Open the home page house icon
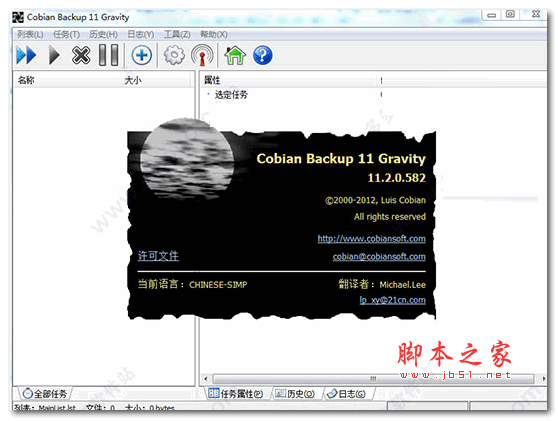558x421 pixels. (235, 56)
